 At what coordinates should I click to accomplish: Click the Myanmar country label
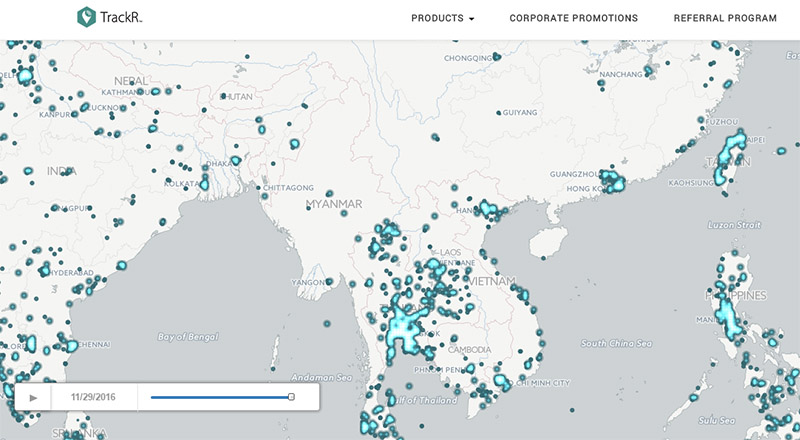[x=334, y=204]
